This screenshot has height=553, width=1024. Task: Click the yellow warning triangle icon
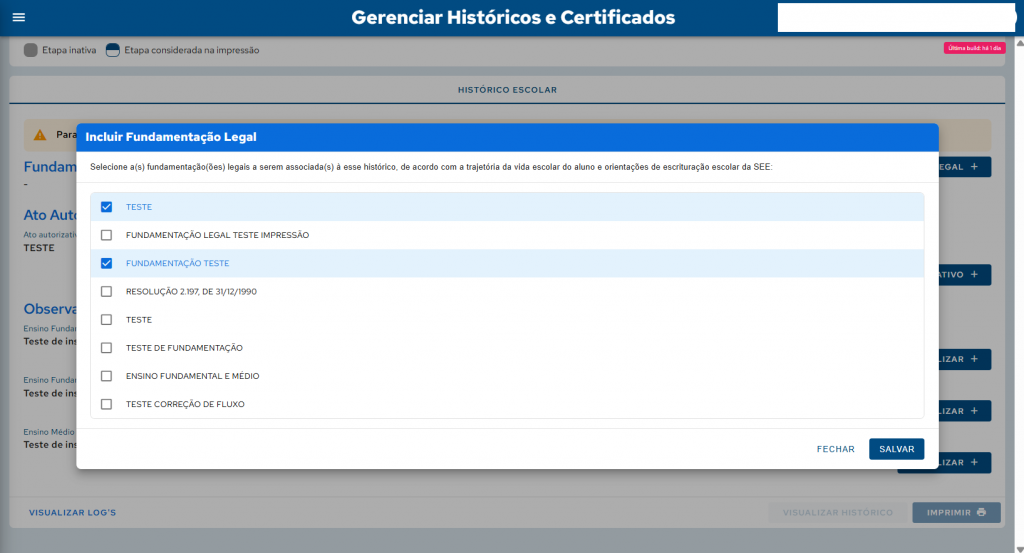(40, 135)
